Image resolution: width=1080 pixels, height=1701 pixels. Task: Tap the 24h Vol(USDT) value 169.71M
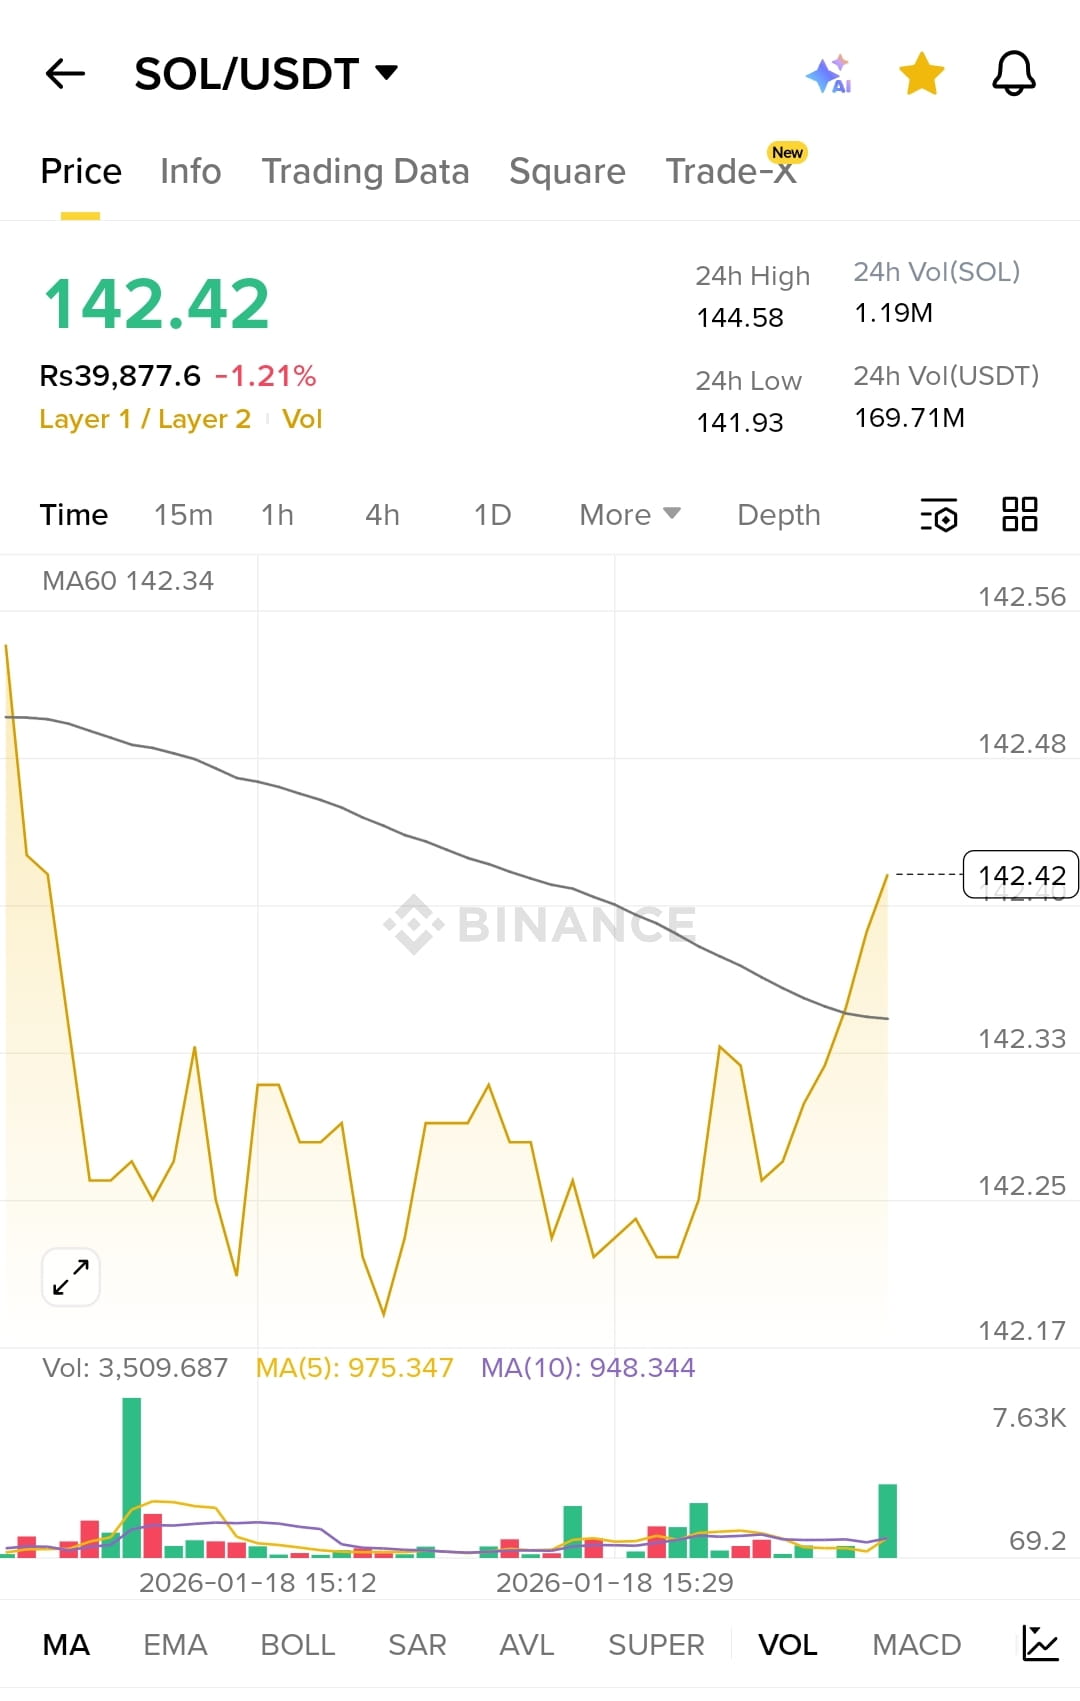coord(910,418)
